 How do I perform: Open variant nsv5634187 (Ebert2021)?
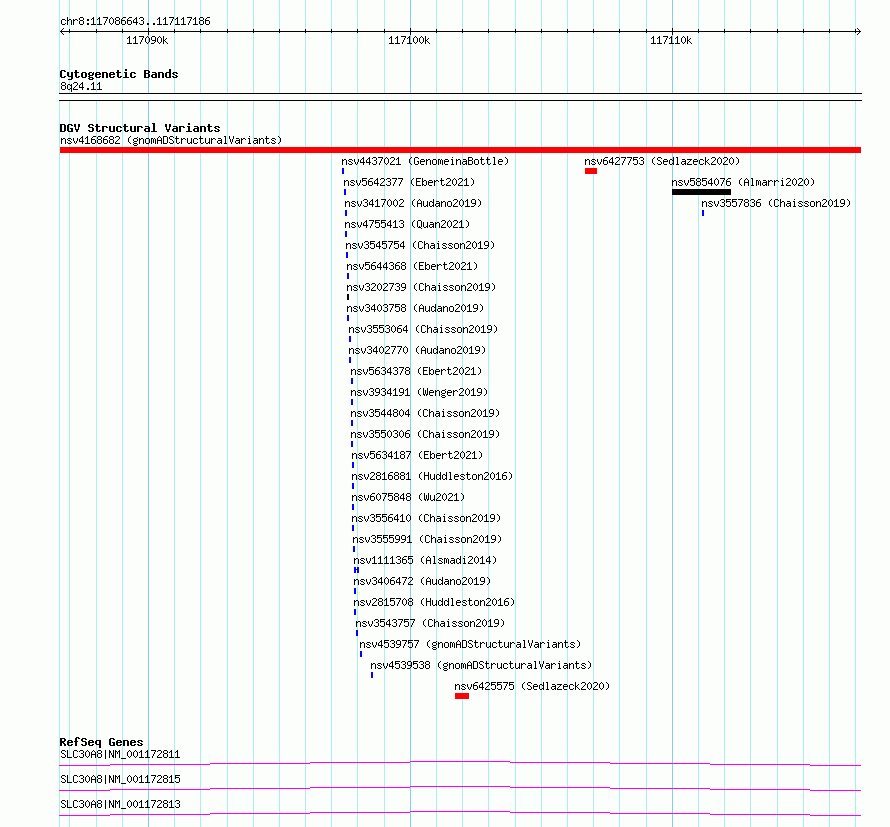[x=417, y=455]
